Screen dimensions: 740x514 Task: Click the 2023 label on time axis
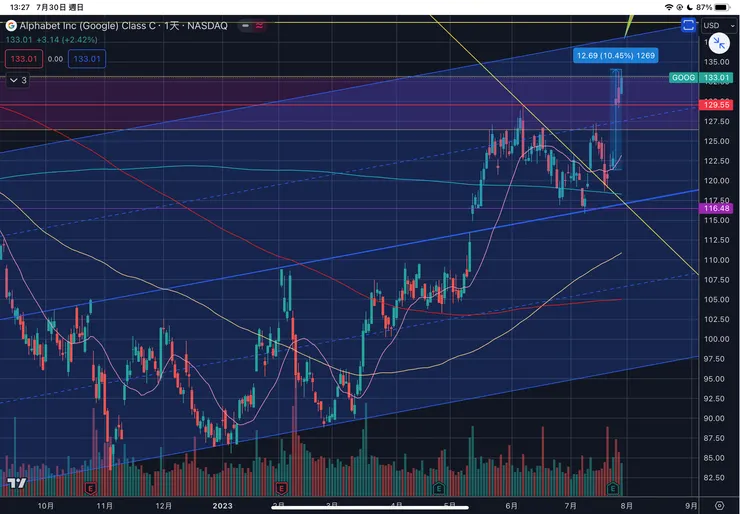tap(222, 506)
